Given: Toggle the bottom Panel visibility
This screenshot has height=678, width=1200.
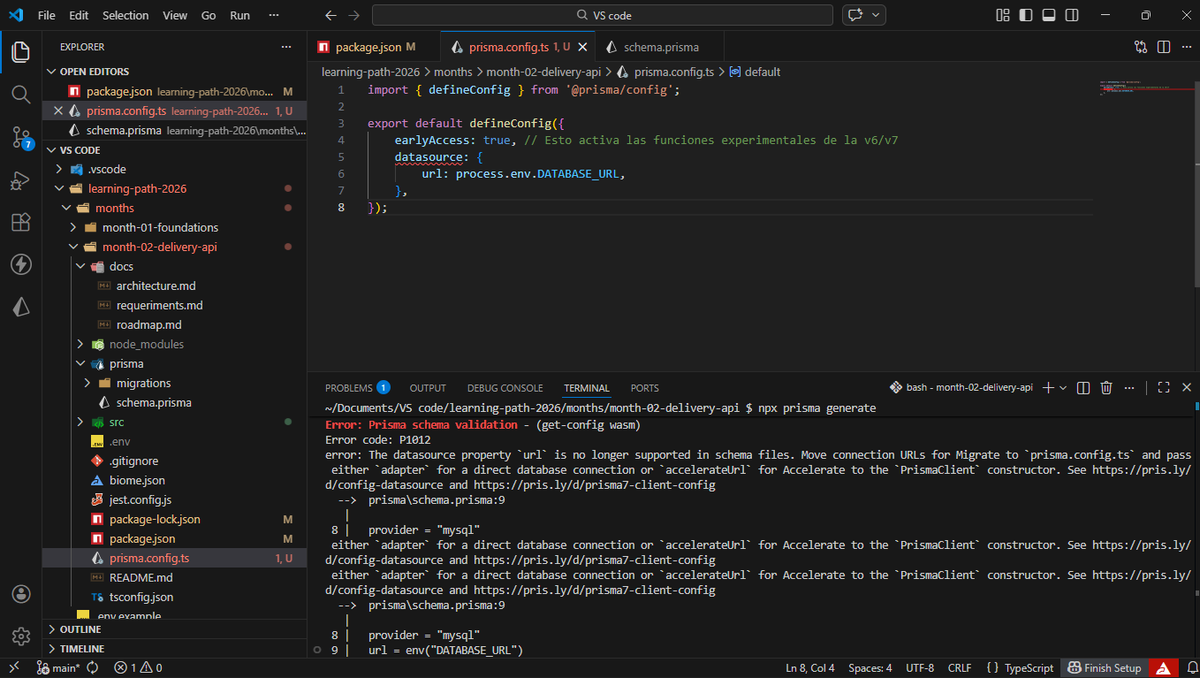Looking at the screenshot, I should [x=1049, y=15].
